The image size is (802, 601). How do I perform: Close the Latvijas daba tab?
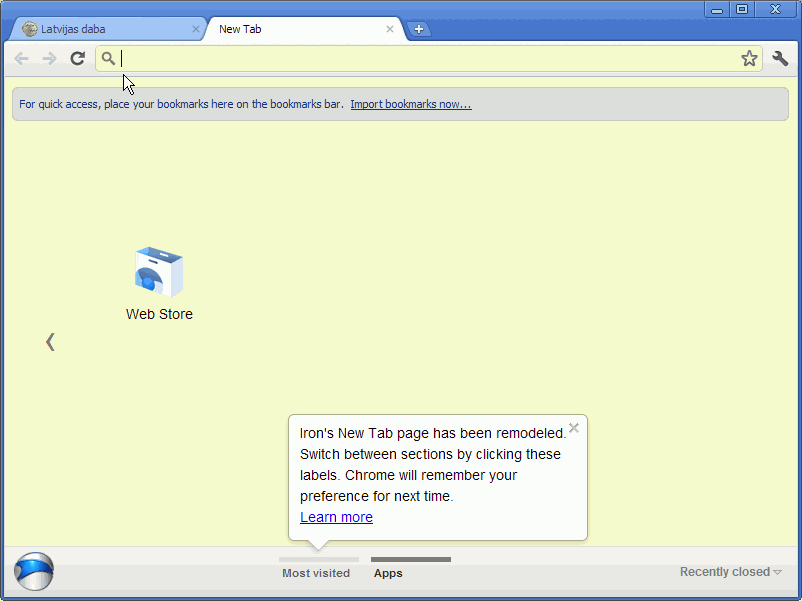(x=195, y=29)
